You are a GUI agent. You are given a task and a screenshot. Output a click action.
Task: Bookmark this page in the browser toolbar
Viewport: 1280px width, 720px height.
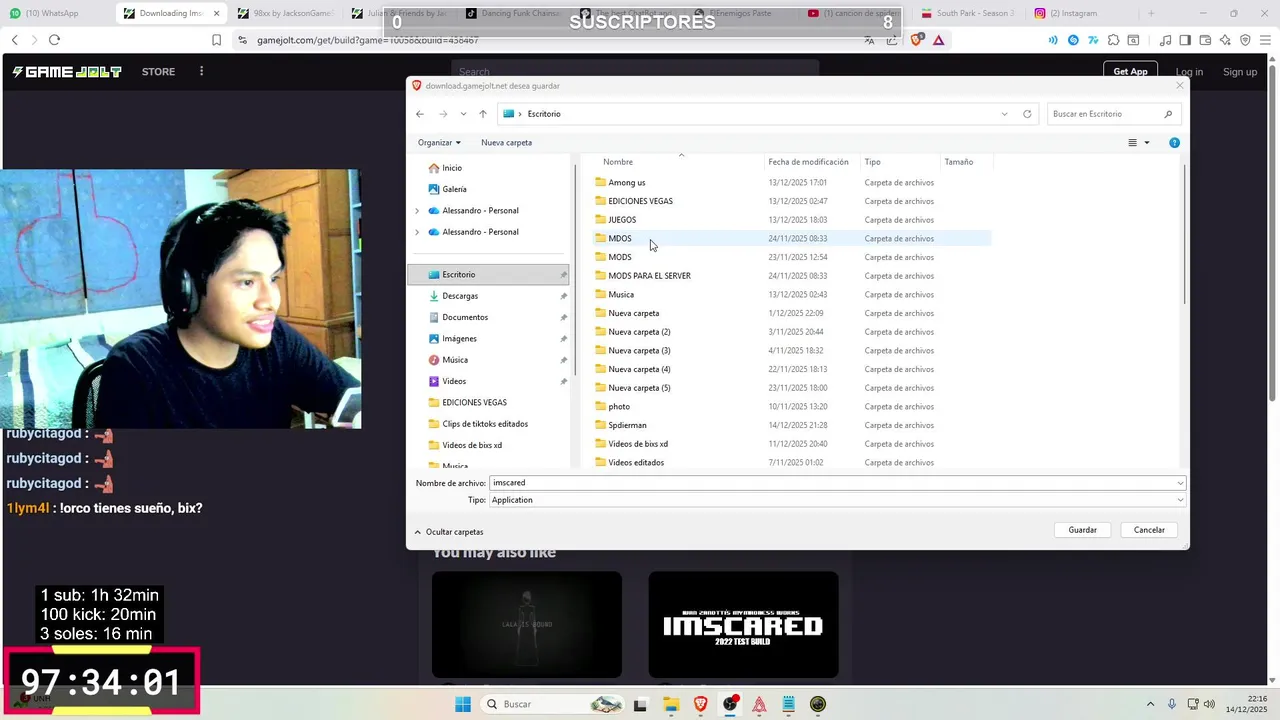tap(216, 40)
